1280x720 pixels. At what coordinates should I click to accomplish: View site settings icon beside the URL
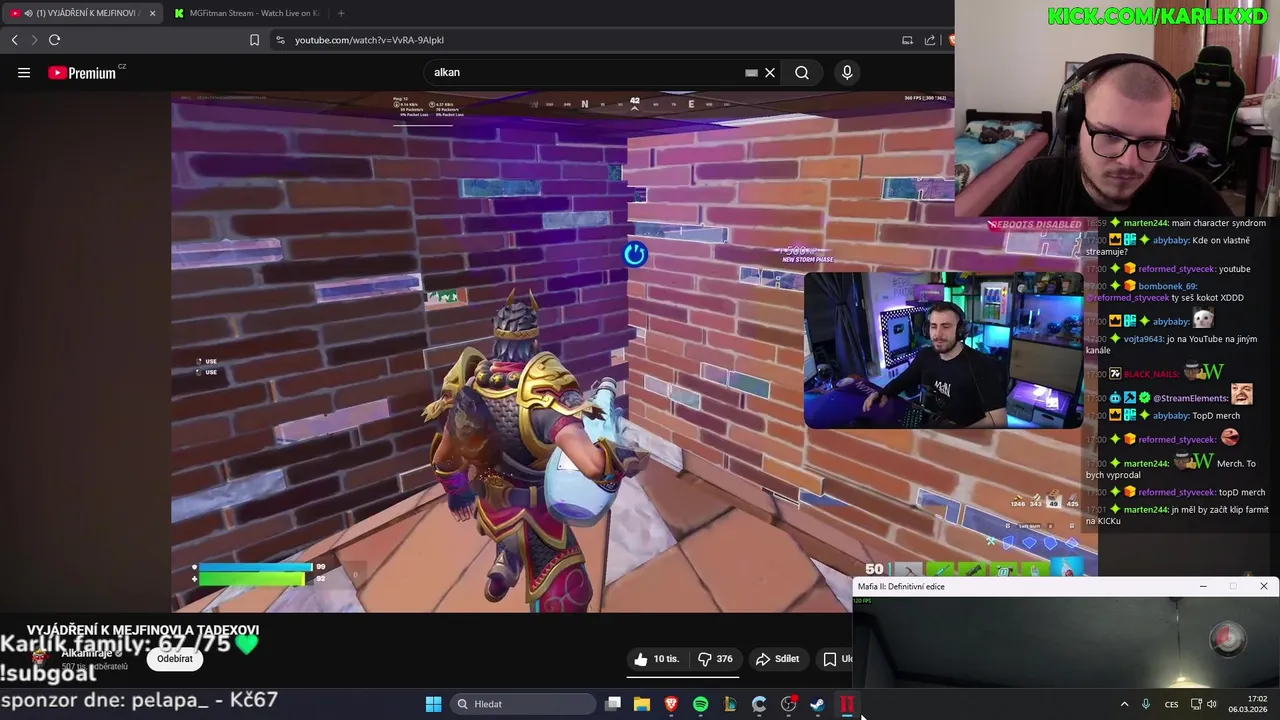[x=280, y=40]
